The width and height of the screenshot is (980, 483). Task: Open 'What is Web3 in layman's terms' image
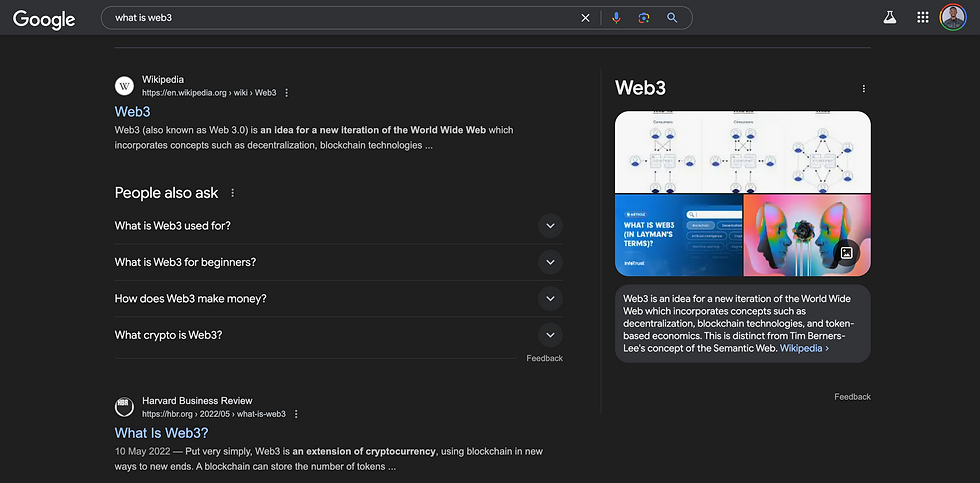click(x=679, y=235)
